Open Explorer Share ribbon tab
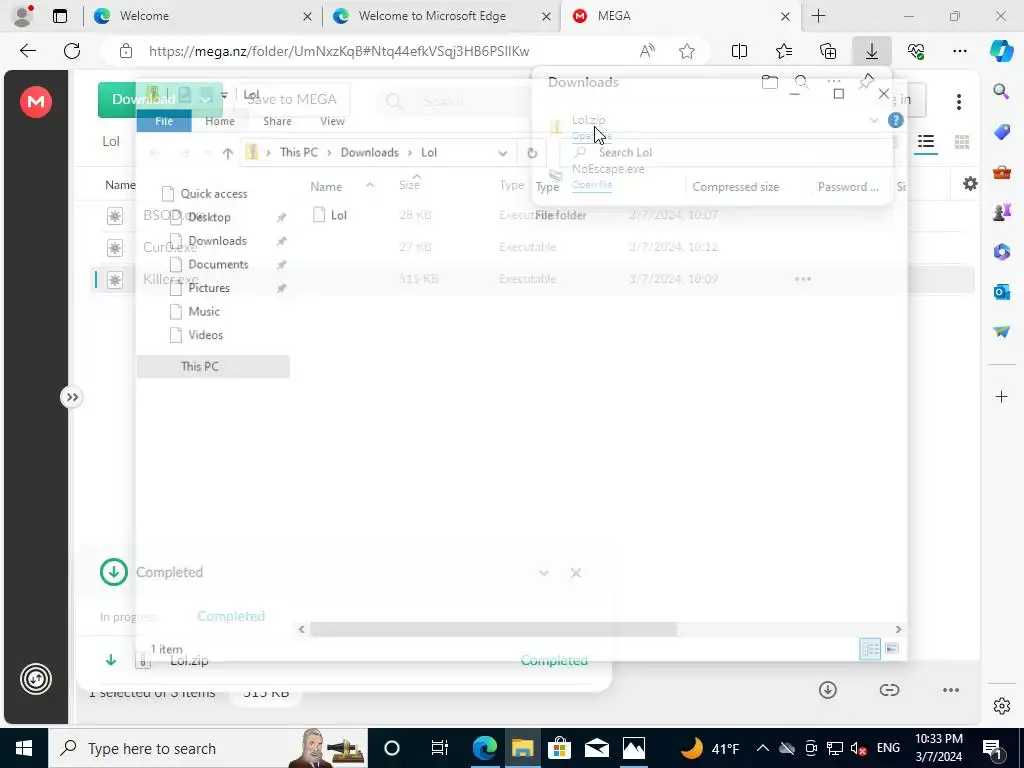This screenshot has width=1024, height=768. coord(278,121)
